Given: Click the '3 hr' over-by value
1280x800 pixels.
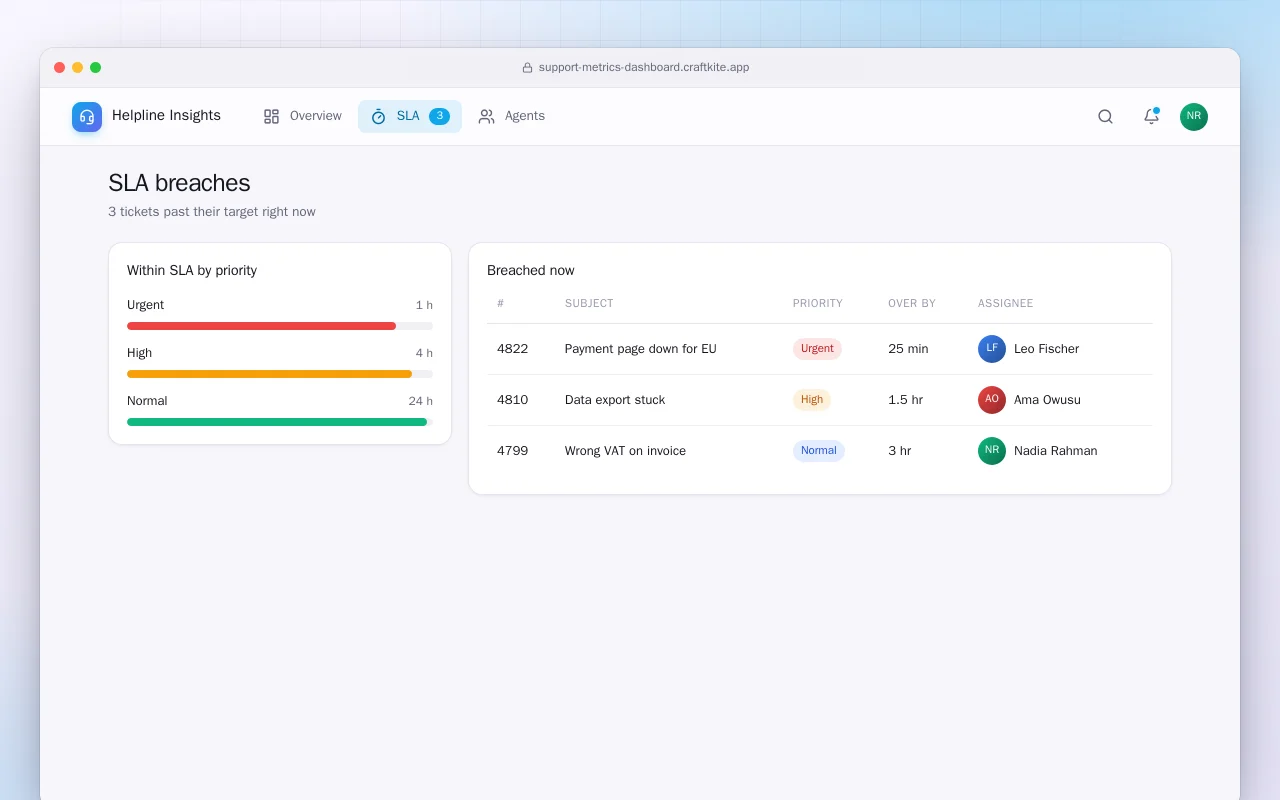Looking at the screenshot, I should point(900,451).
